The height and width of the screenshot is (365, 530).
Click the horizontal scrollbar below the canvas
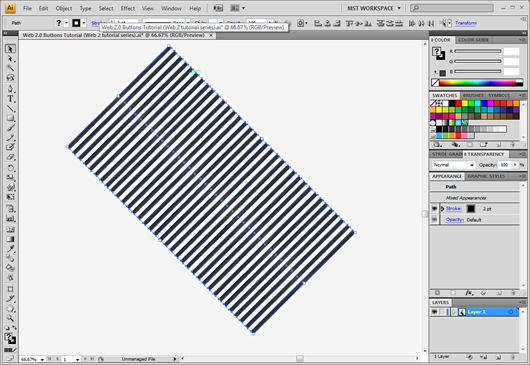tap(299, 359)
